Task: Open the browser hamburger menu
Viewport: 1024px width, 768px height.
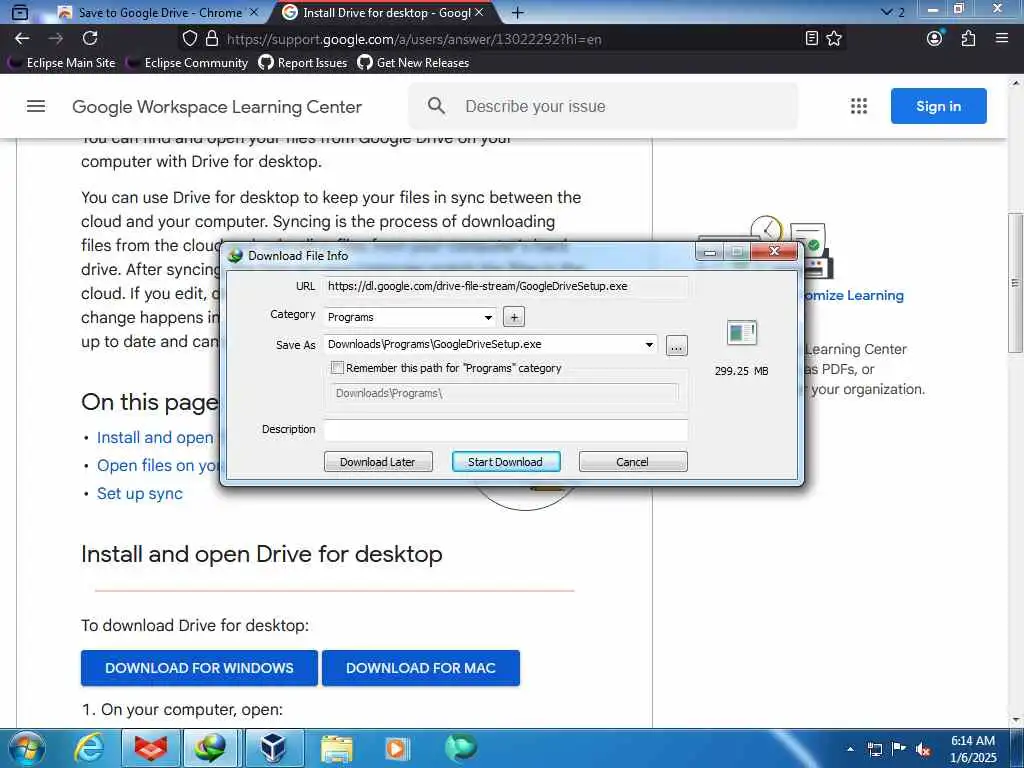Action: (1002, 39)
